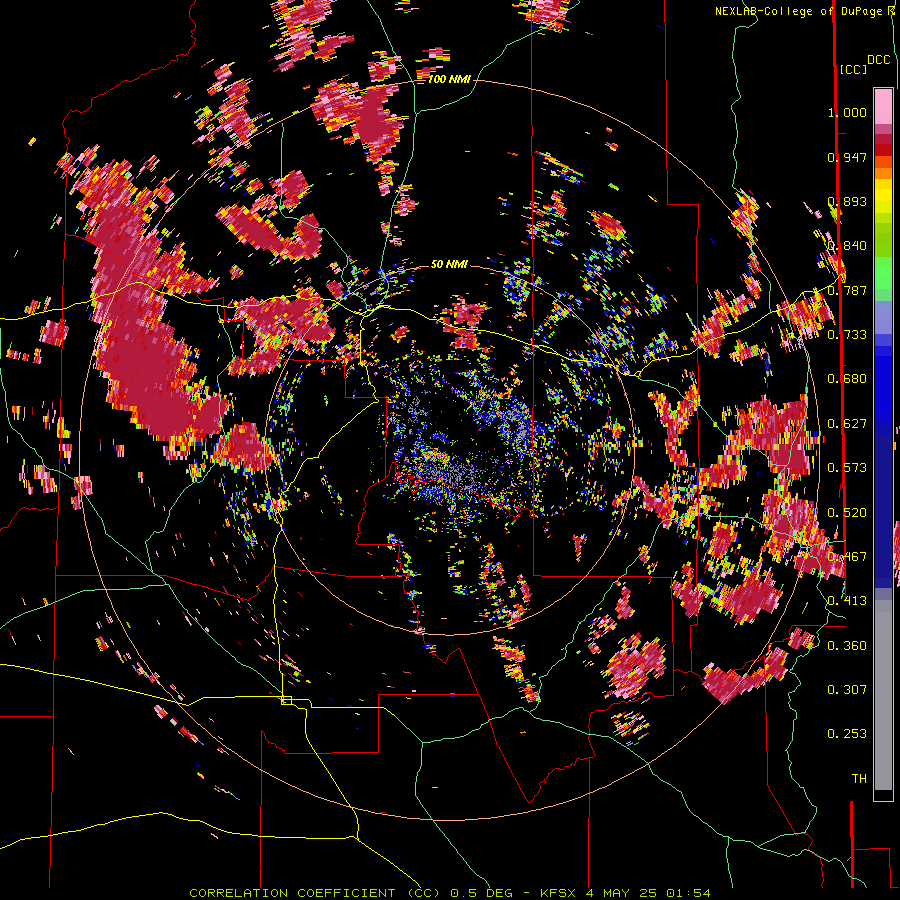The image size is (900, 900).
Task: Click the pink top segment of the color bar
Action: click(883, 106)
